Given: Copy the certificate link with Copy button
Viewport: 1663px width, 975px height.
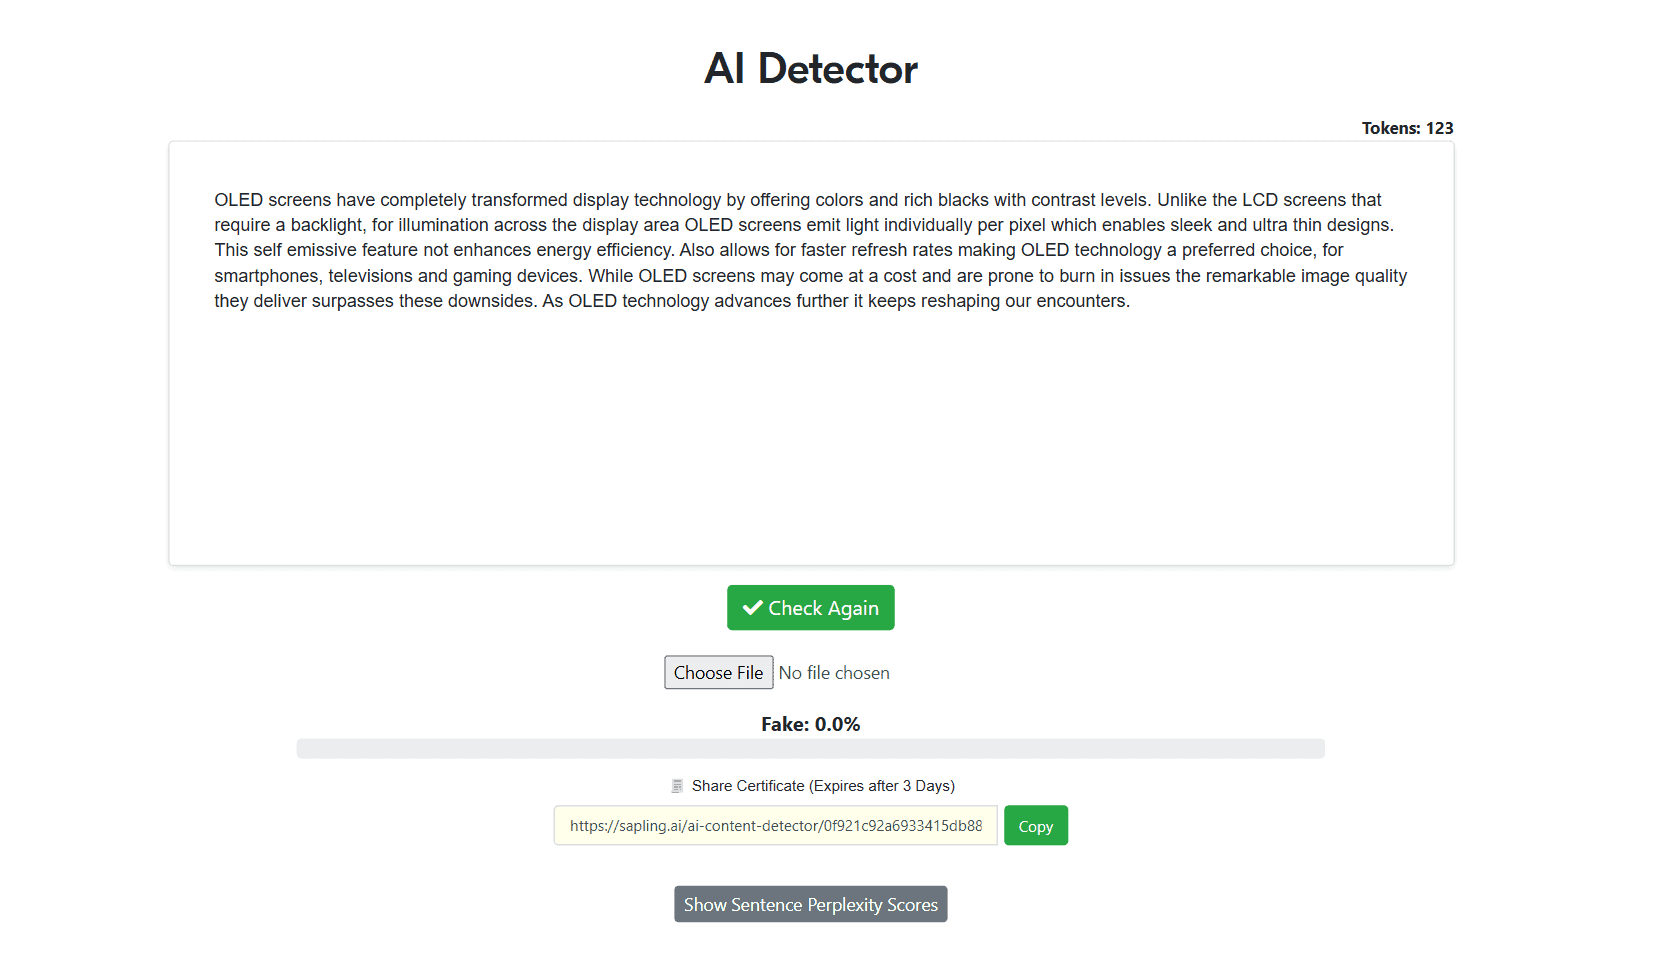Looking at the screenshot, I should [1036, 826].
